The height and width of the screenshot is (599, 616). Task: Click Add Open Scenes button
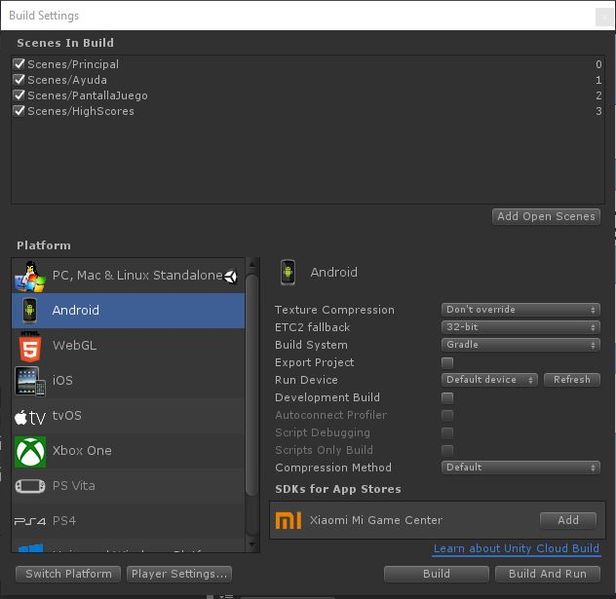click(x=546, y=216)
